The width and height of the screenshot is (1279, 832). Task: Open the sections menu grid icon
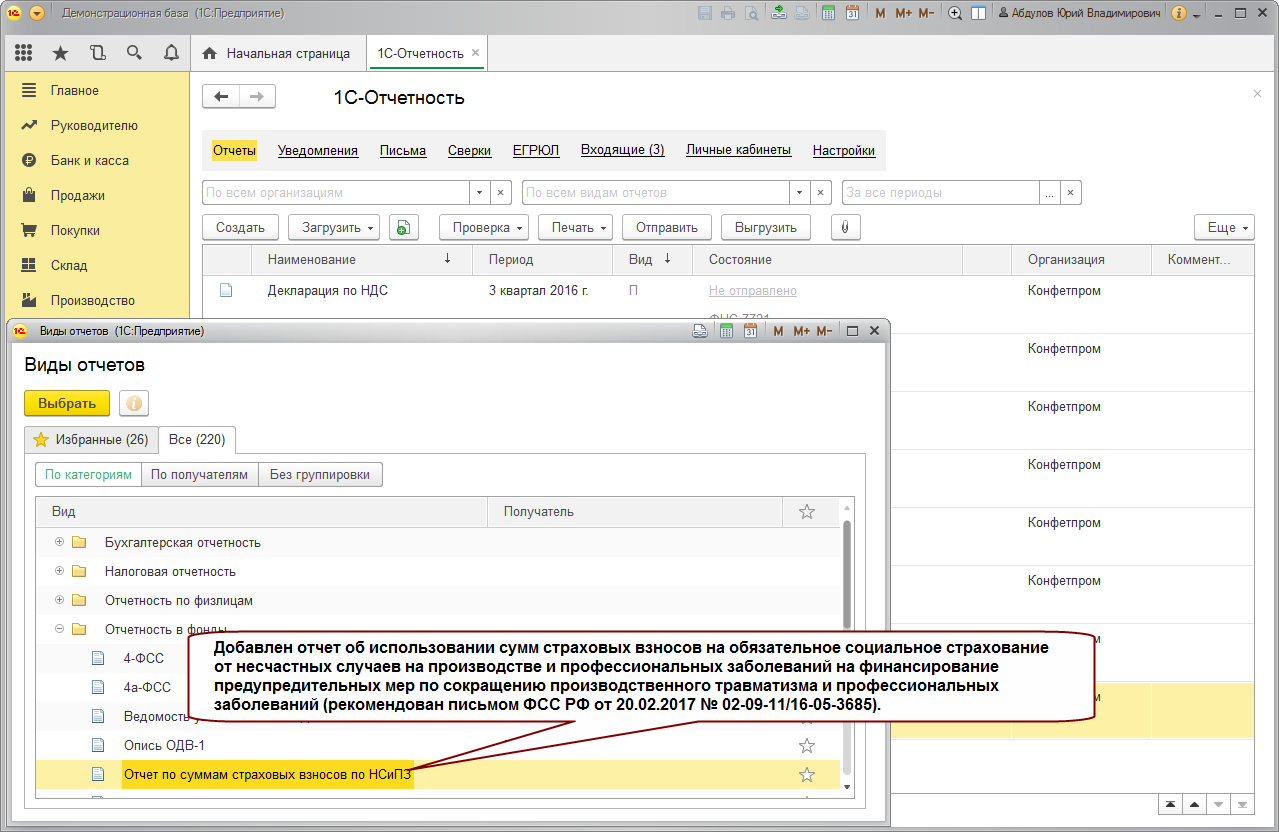24,53
